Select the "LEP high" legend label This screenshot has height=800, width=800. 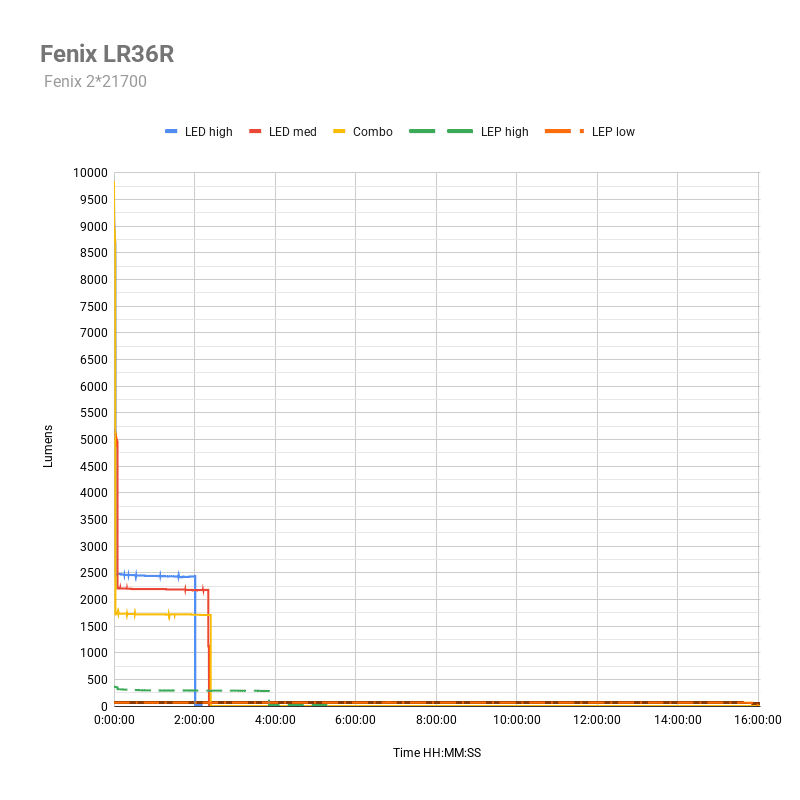[504, 132]
